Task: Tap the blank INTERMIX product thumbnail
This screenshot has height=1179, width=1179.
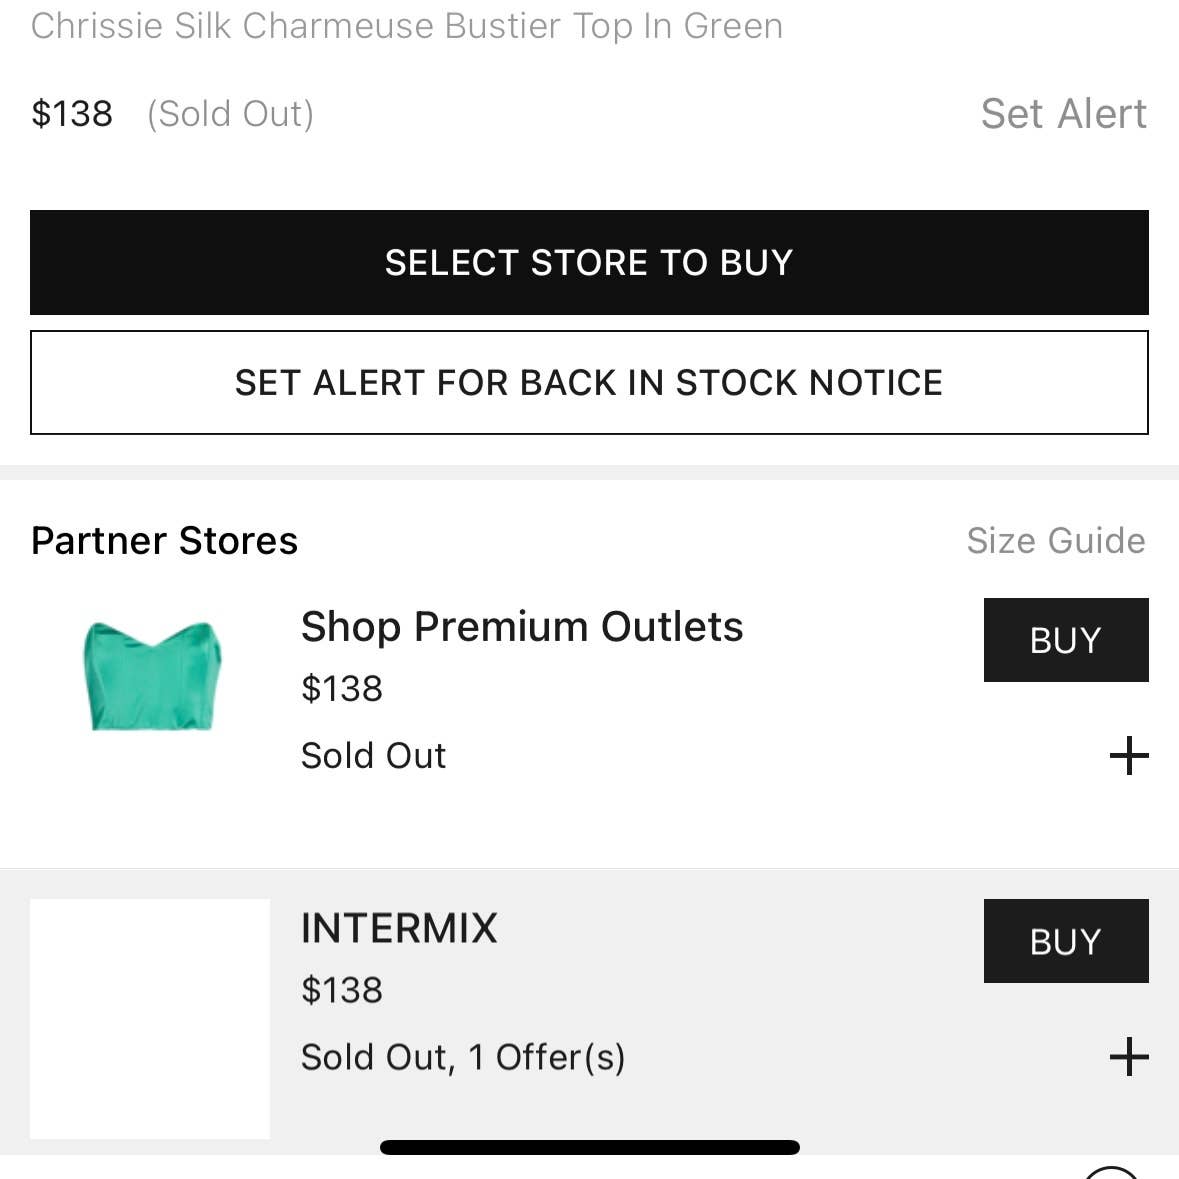Action: coord(150,1019)
